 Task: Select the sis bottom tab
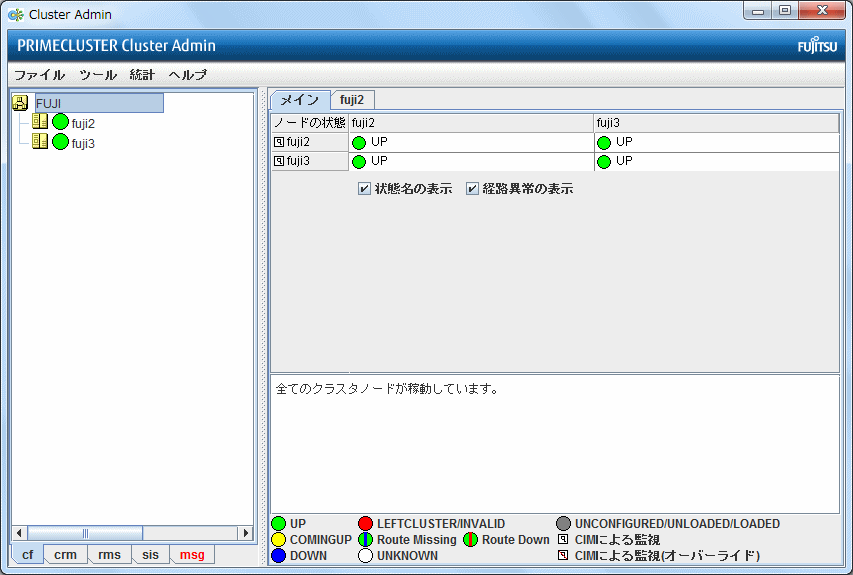coord(150,554)
